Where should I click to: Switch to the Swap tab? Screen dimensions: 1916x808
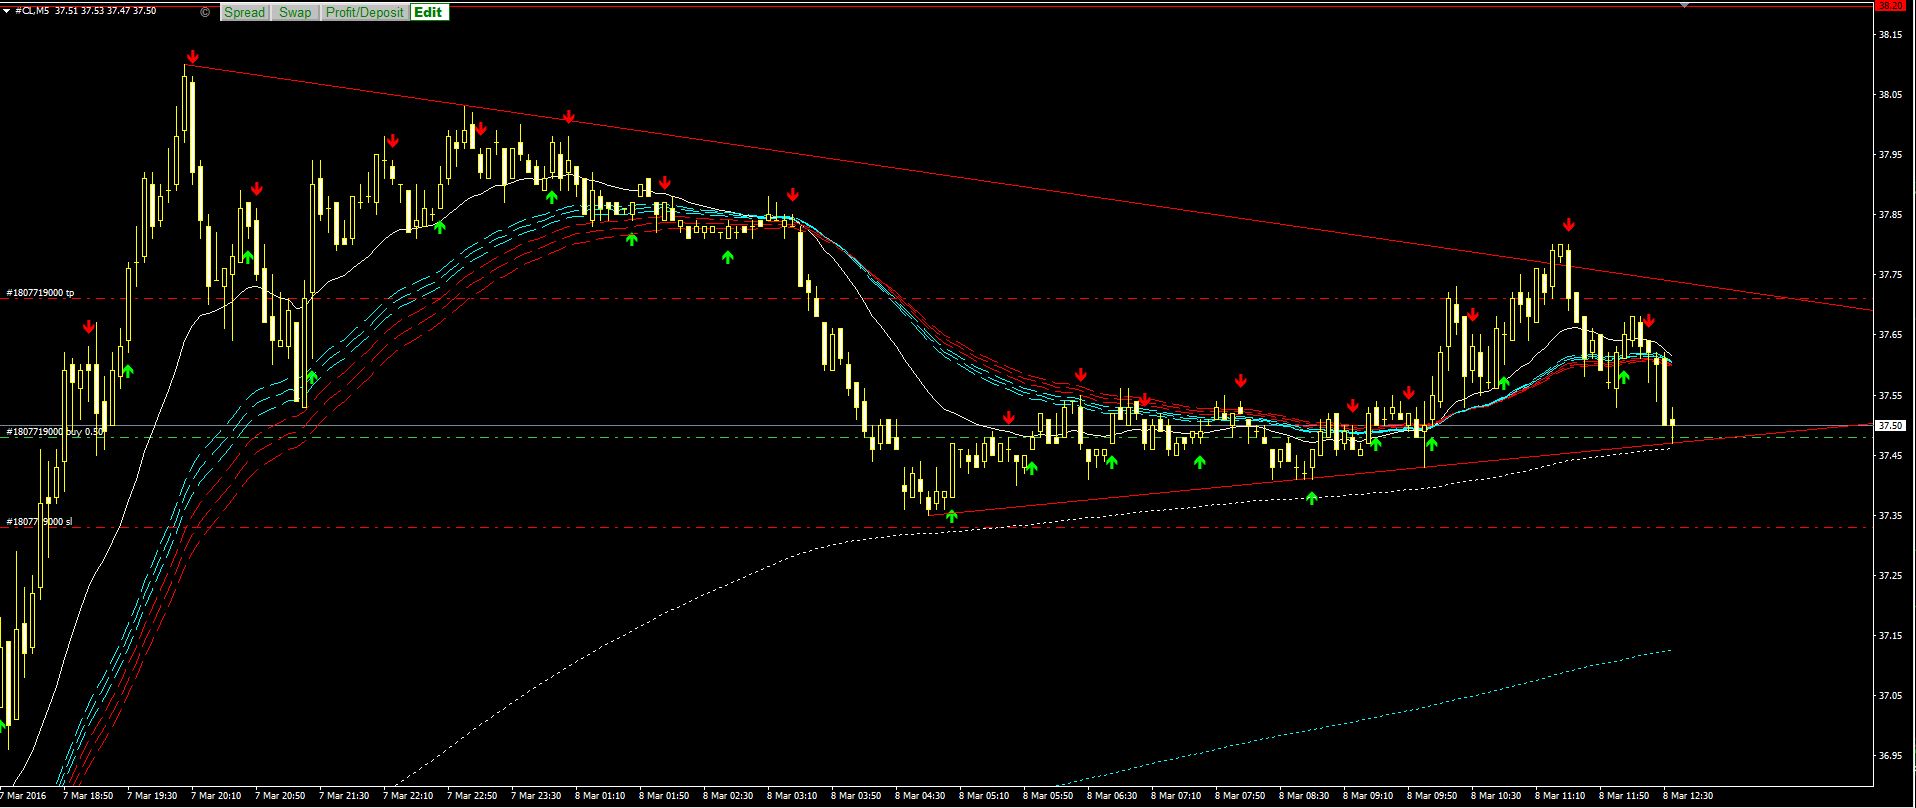pos(294,12)
